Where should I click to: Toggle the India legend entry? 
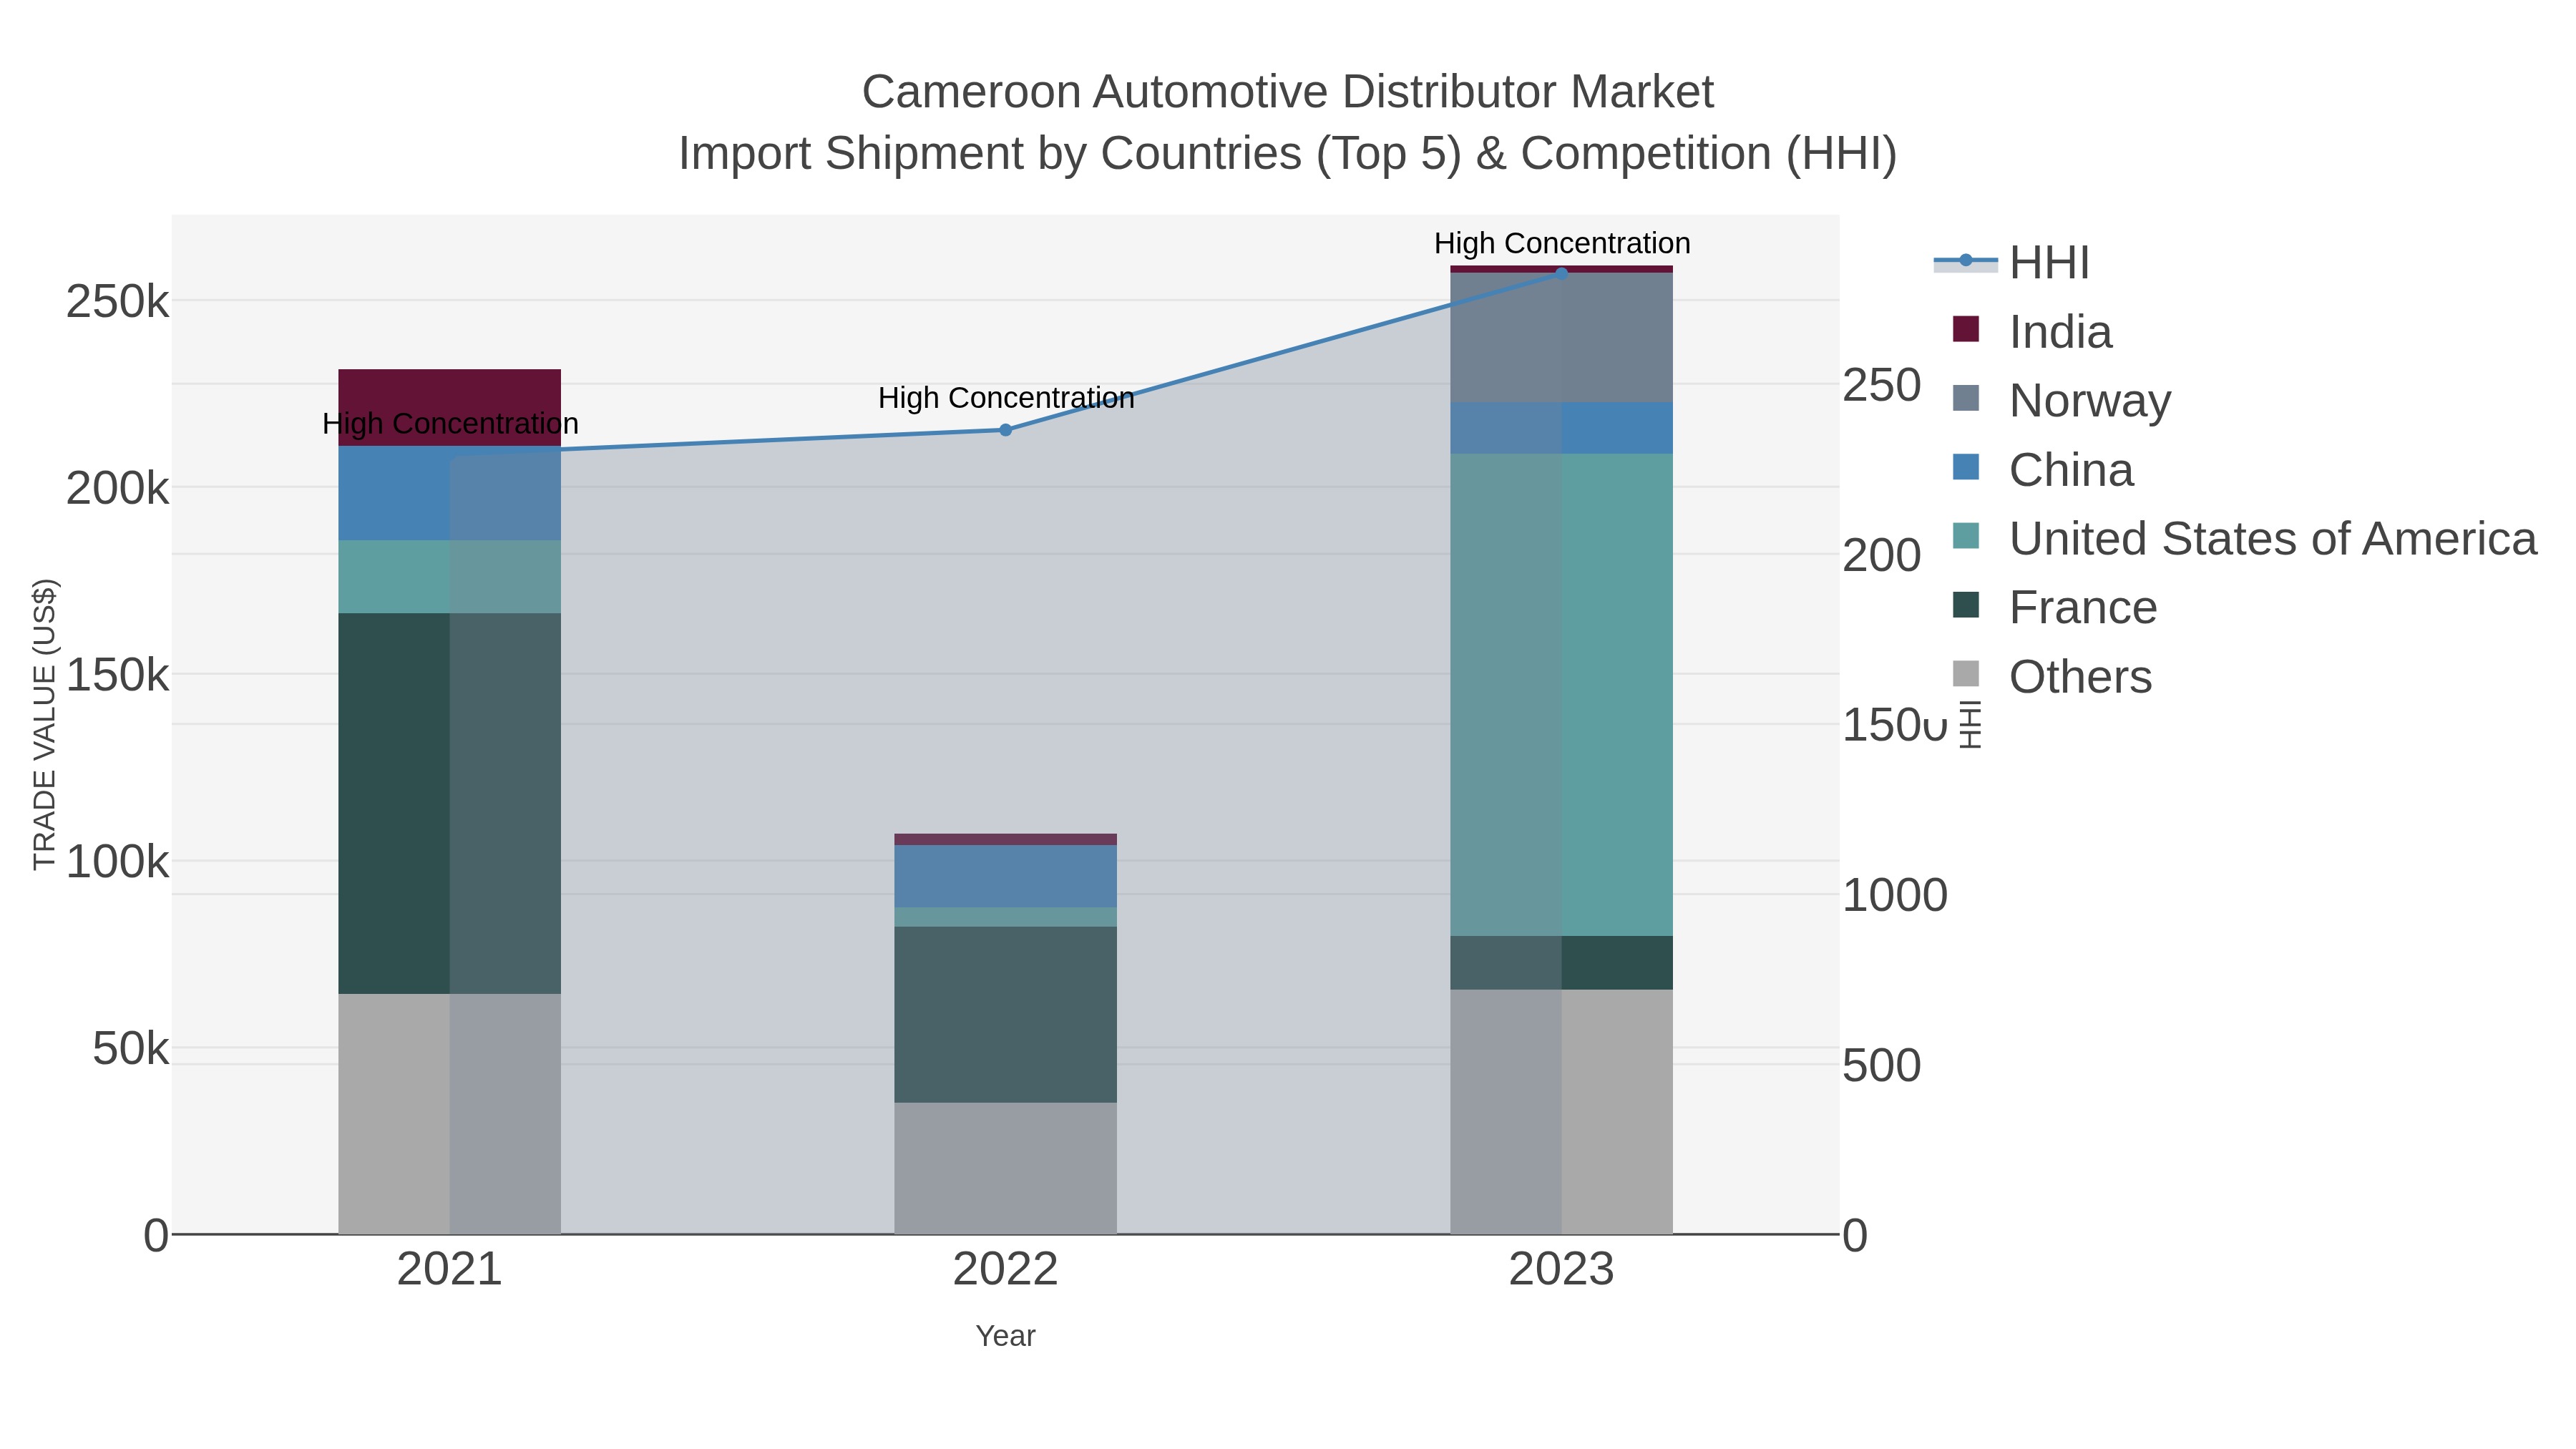pos(2034,332)
